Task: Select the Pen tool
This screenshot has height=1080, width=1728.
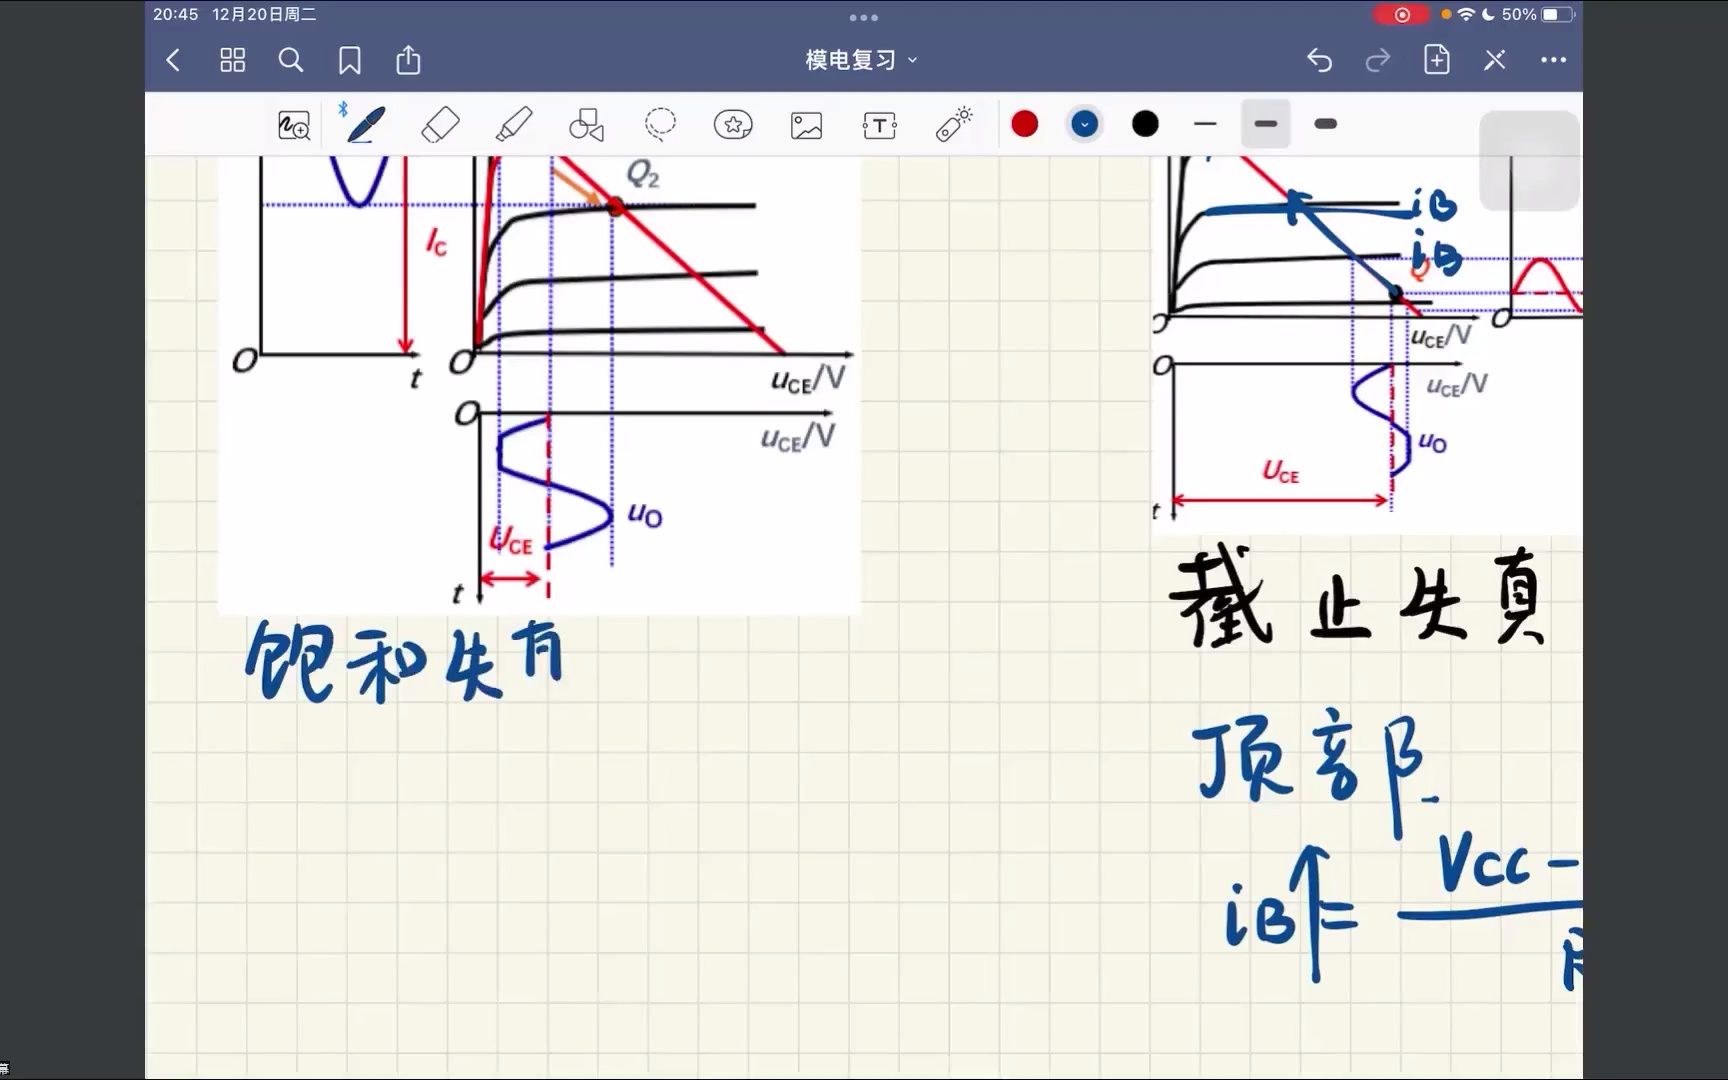Action: coord(366,125)
